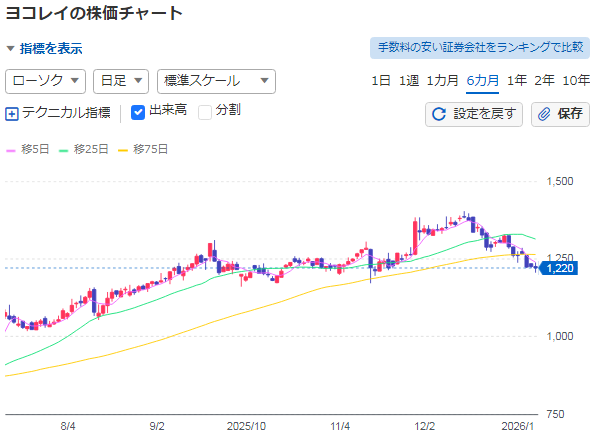This screenshot has height=438, width=596.
Task: Click the 1,220 current price label
Action: tap(559, 268)
